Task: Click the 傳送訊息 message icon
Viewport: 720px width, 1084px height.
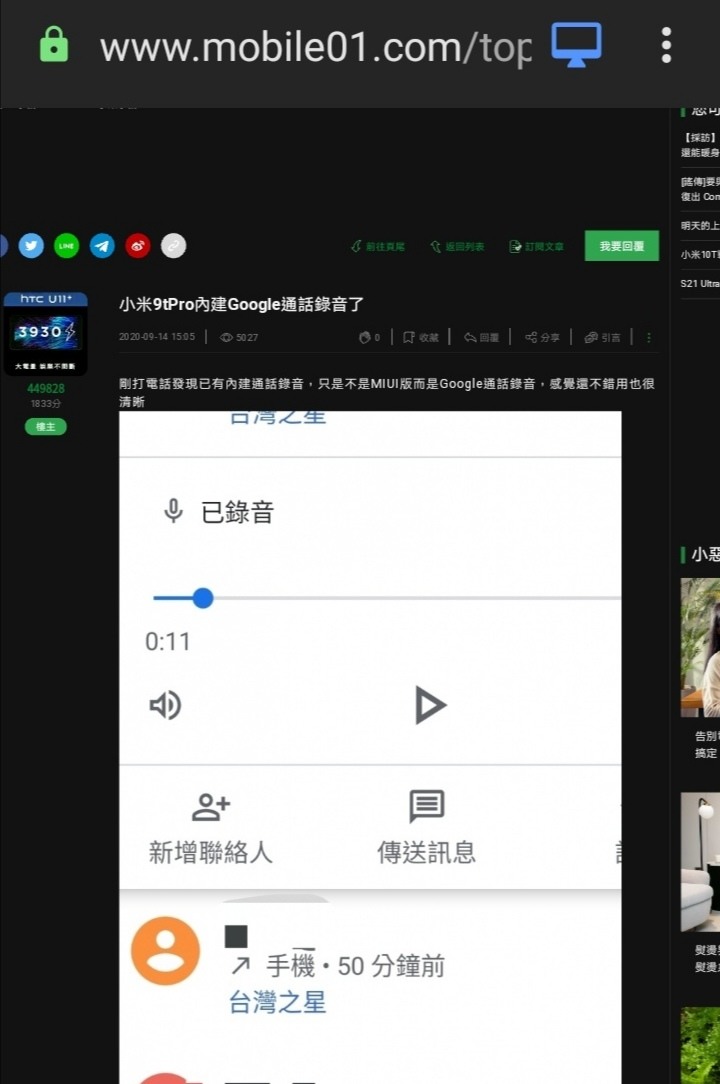Action: pyautogui.click(x=427, y=806)
